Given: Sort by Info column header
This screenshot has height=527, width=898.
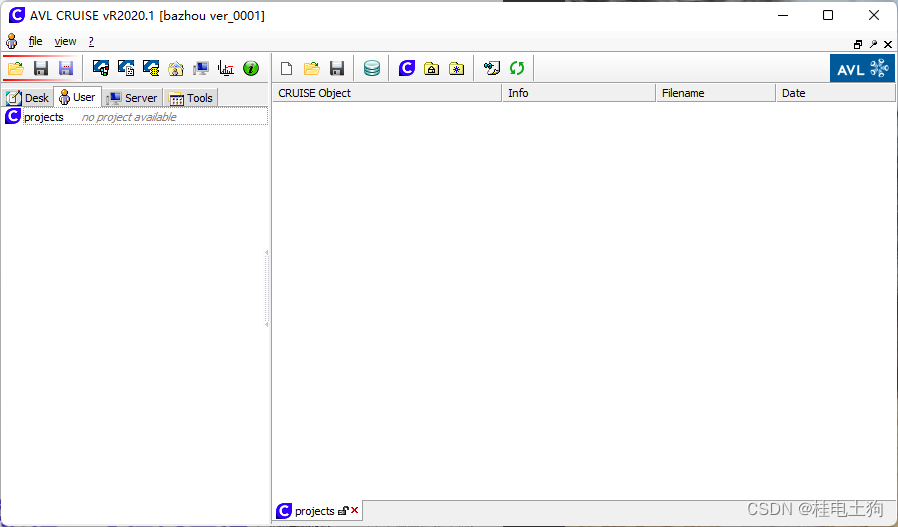Looking at the screenshot, I should pyautogui.click(x=578, y=93).
